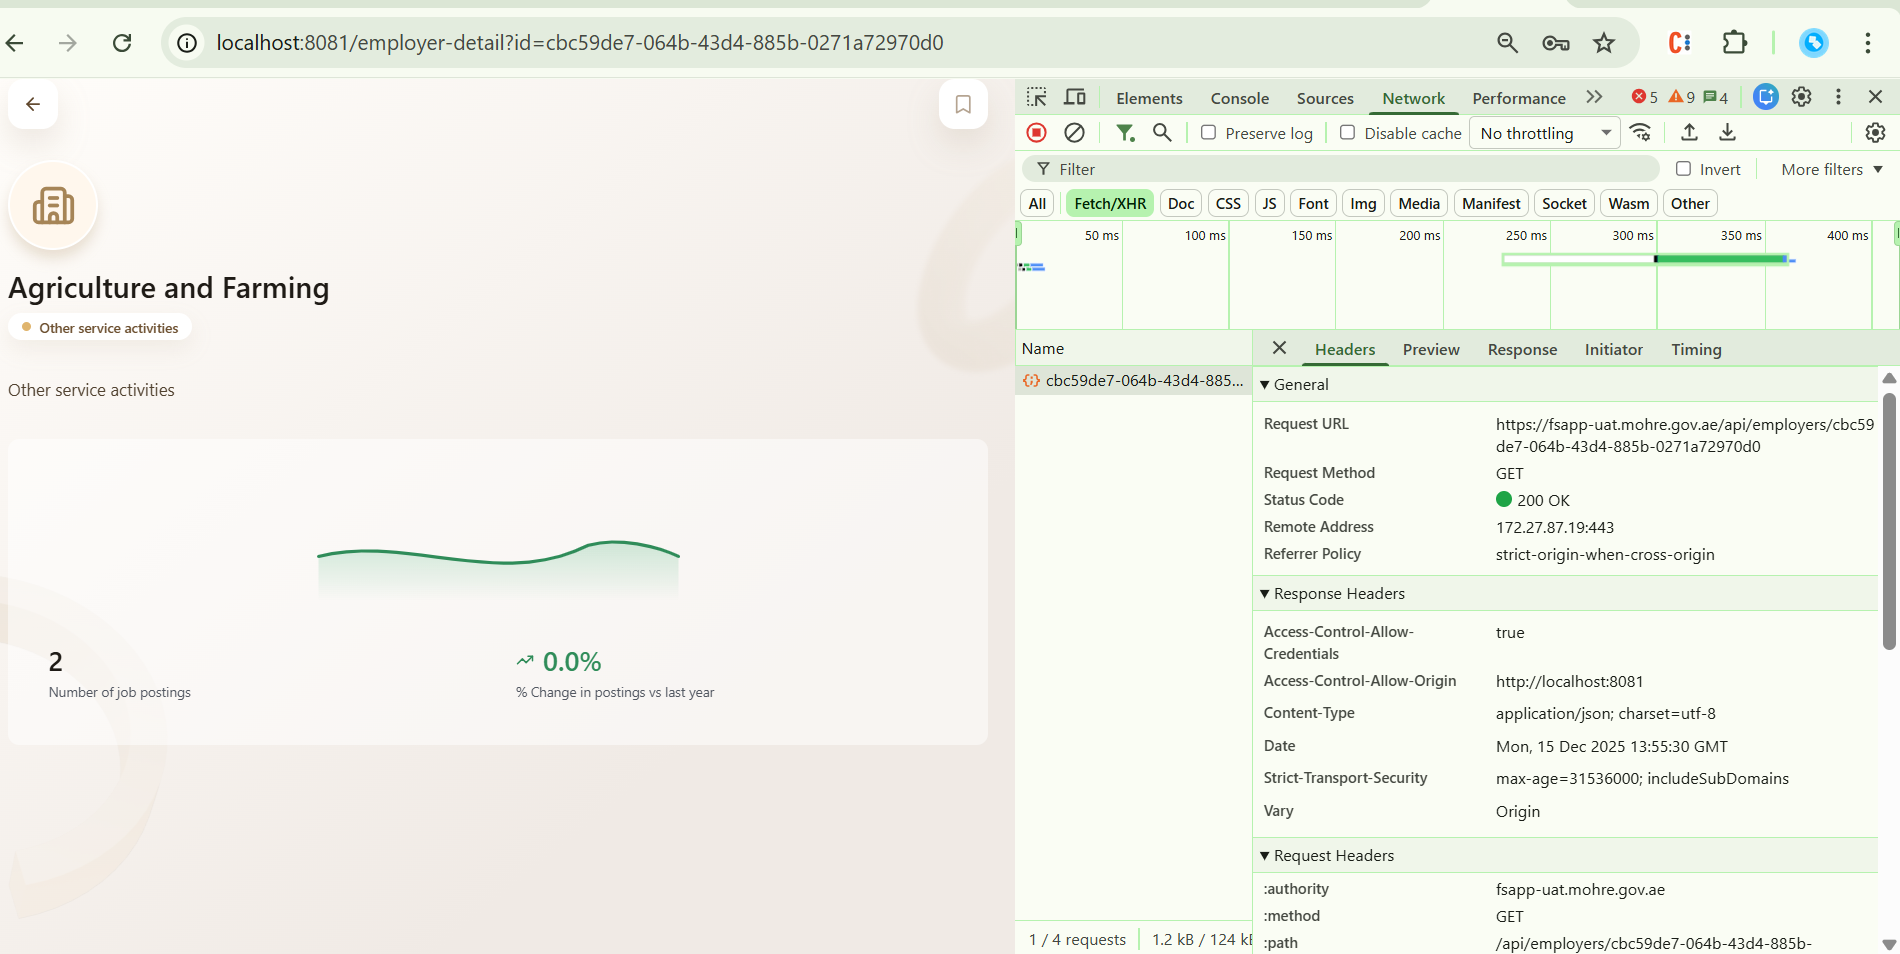
Task: Click the browser forward arrow
Action: point(68,43)
